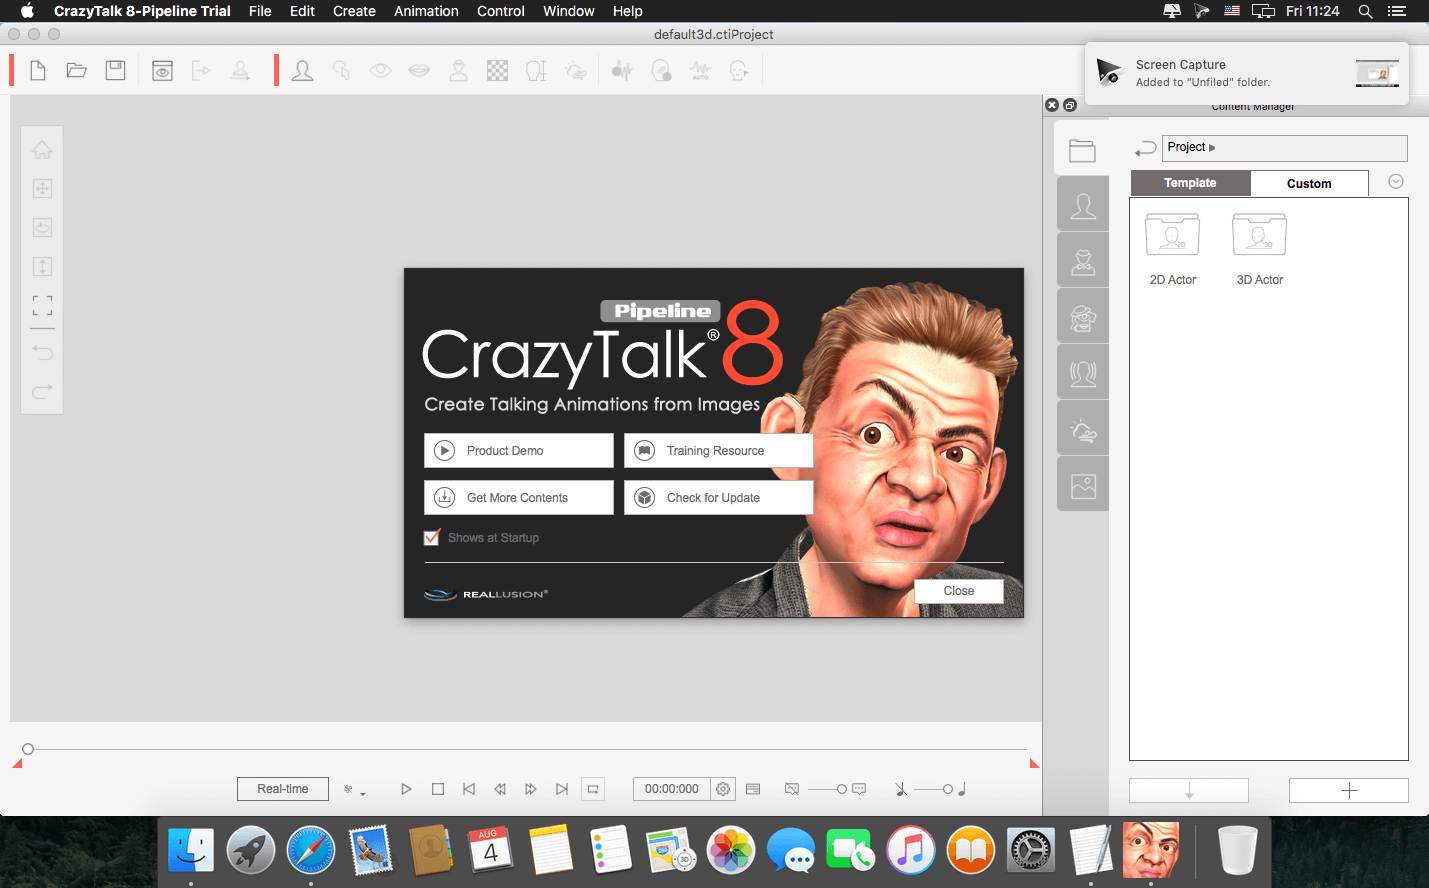The image size is (1429, 888).
Task: Click the timeline playhead handle at start
Action: tap(28, 749)
